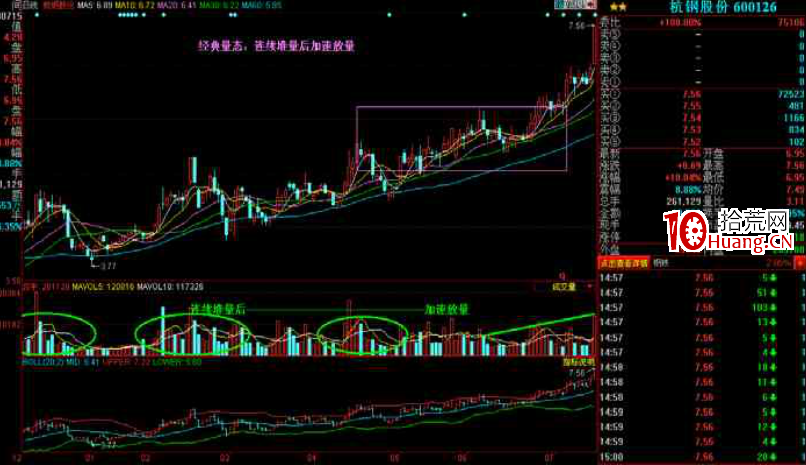This screenshot has height=465, width=806.
Task: Click the total volume 261,129 value
Action: click(x=684, y=201)
